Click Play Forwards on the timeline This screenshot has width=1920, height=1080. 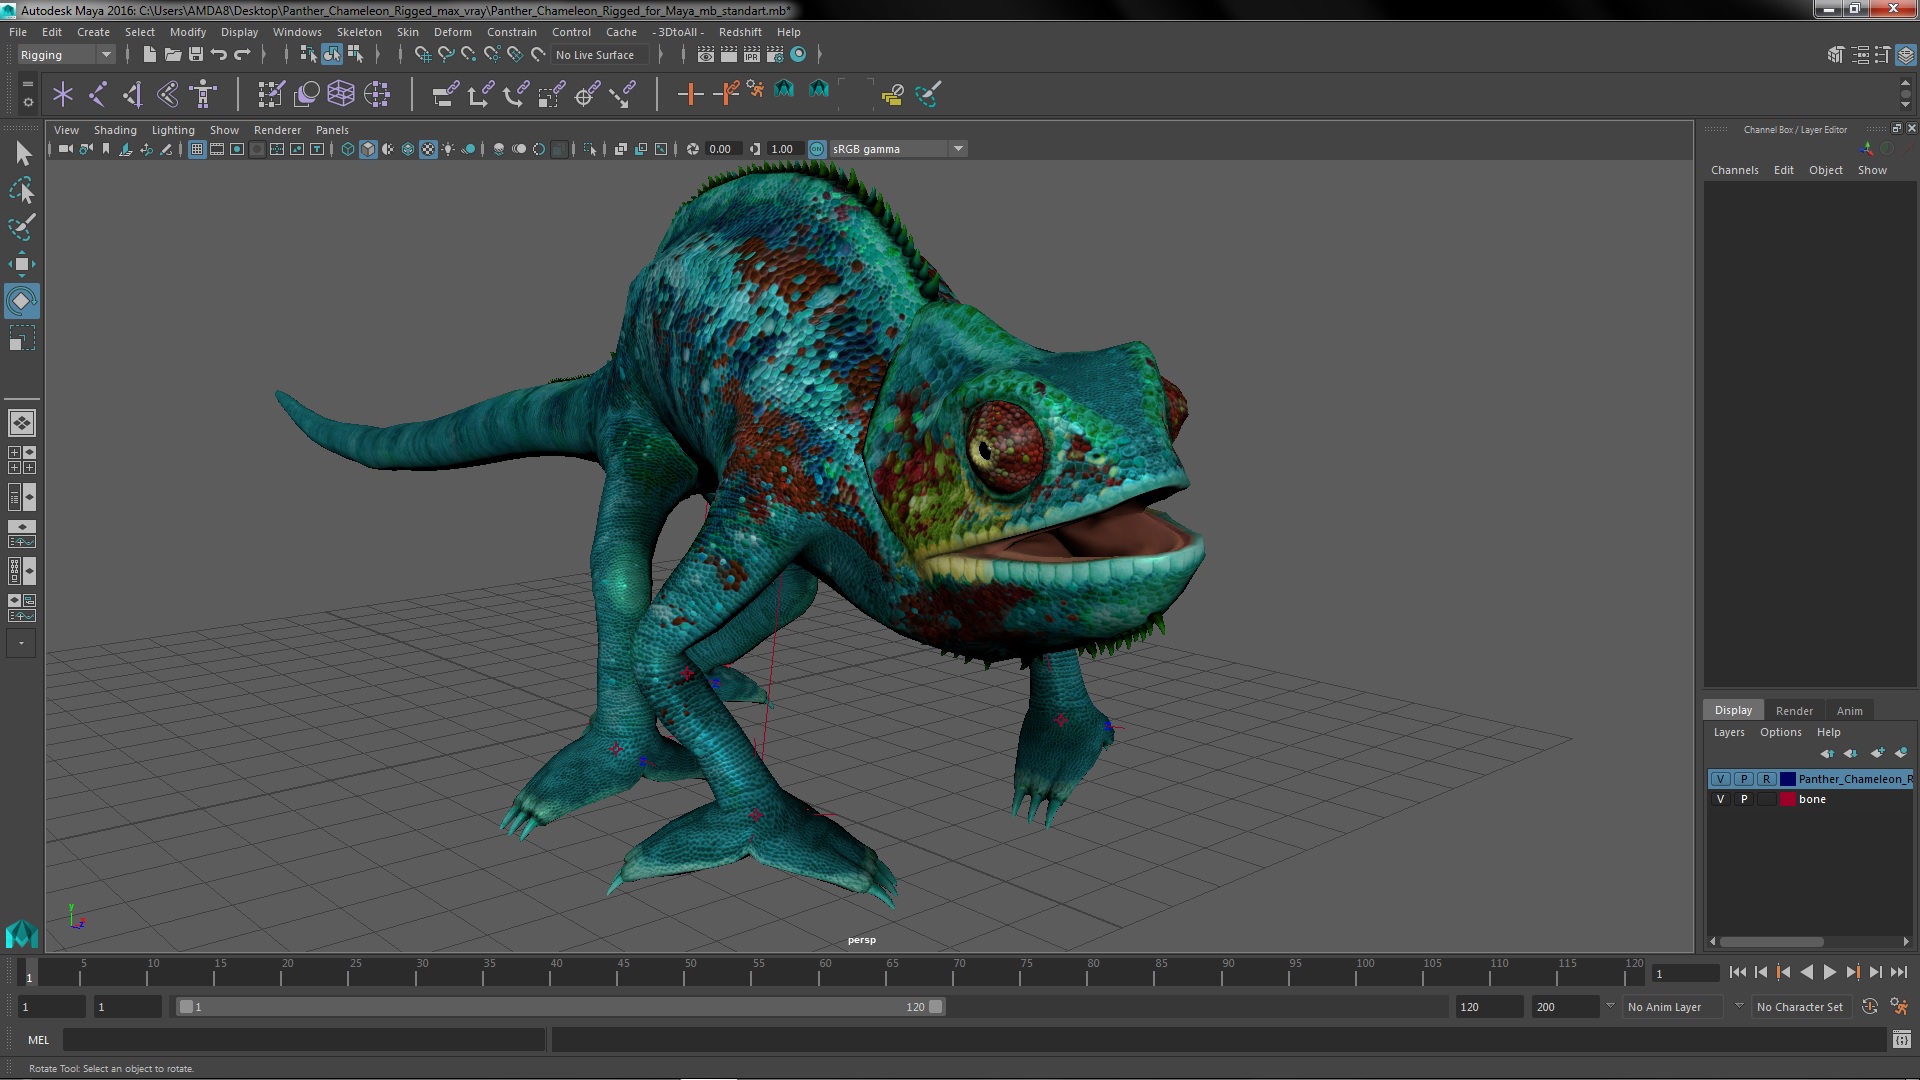[x=1829, y=972]
